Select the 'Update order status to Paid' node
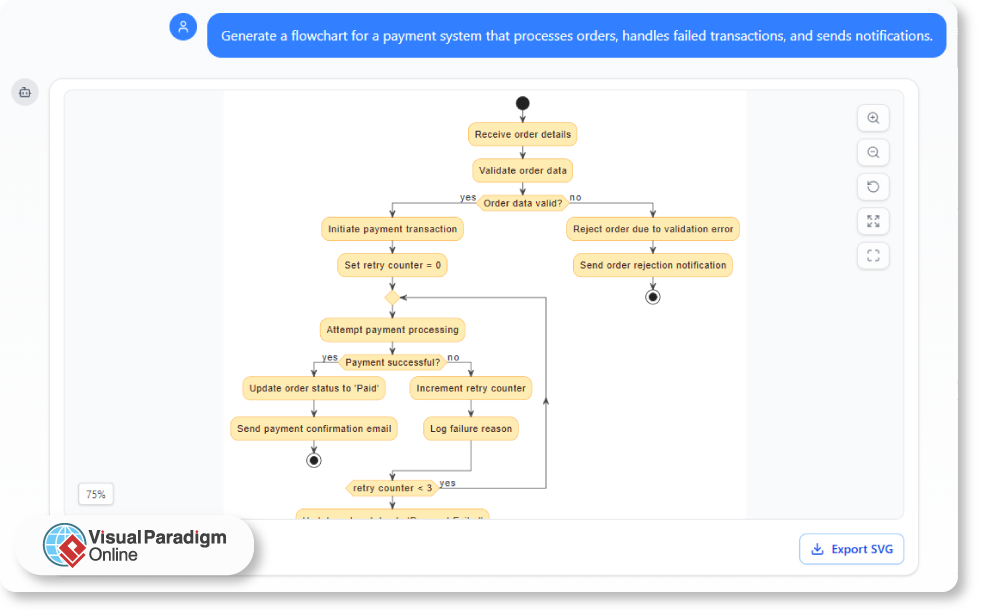This screenshot has width=981, height=610. pyautogui.click(x=313, y=388)
